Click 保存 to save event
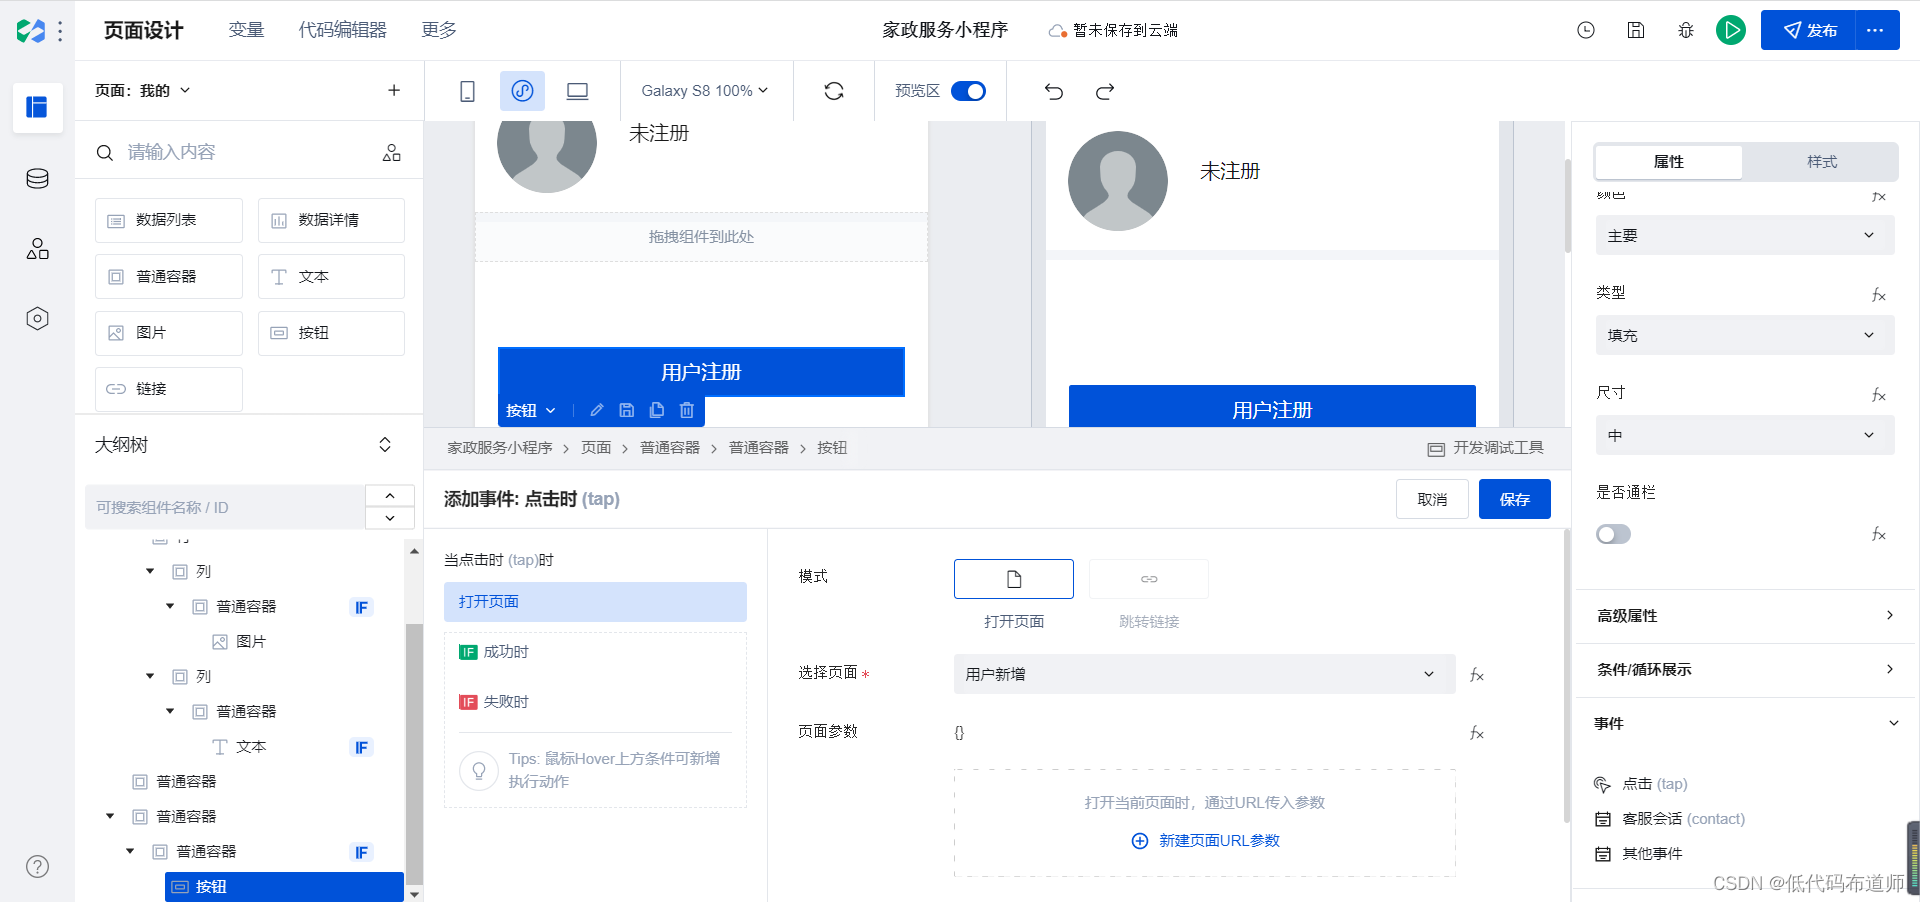The image size is (1920, 902). pyautogui.click(x=1514, y=499)
